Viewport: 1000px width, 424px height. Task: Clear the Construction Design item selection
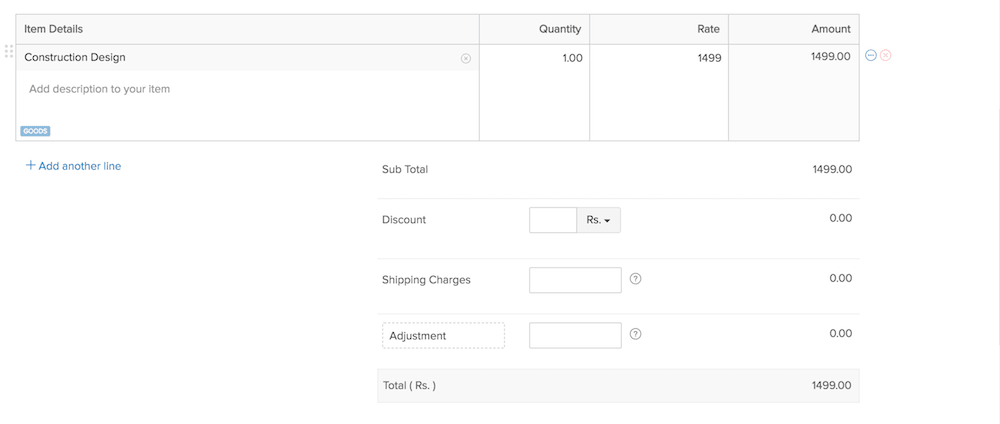465,58
